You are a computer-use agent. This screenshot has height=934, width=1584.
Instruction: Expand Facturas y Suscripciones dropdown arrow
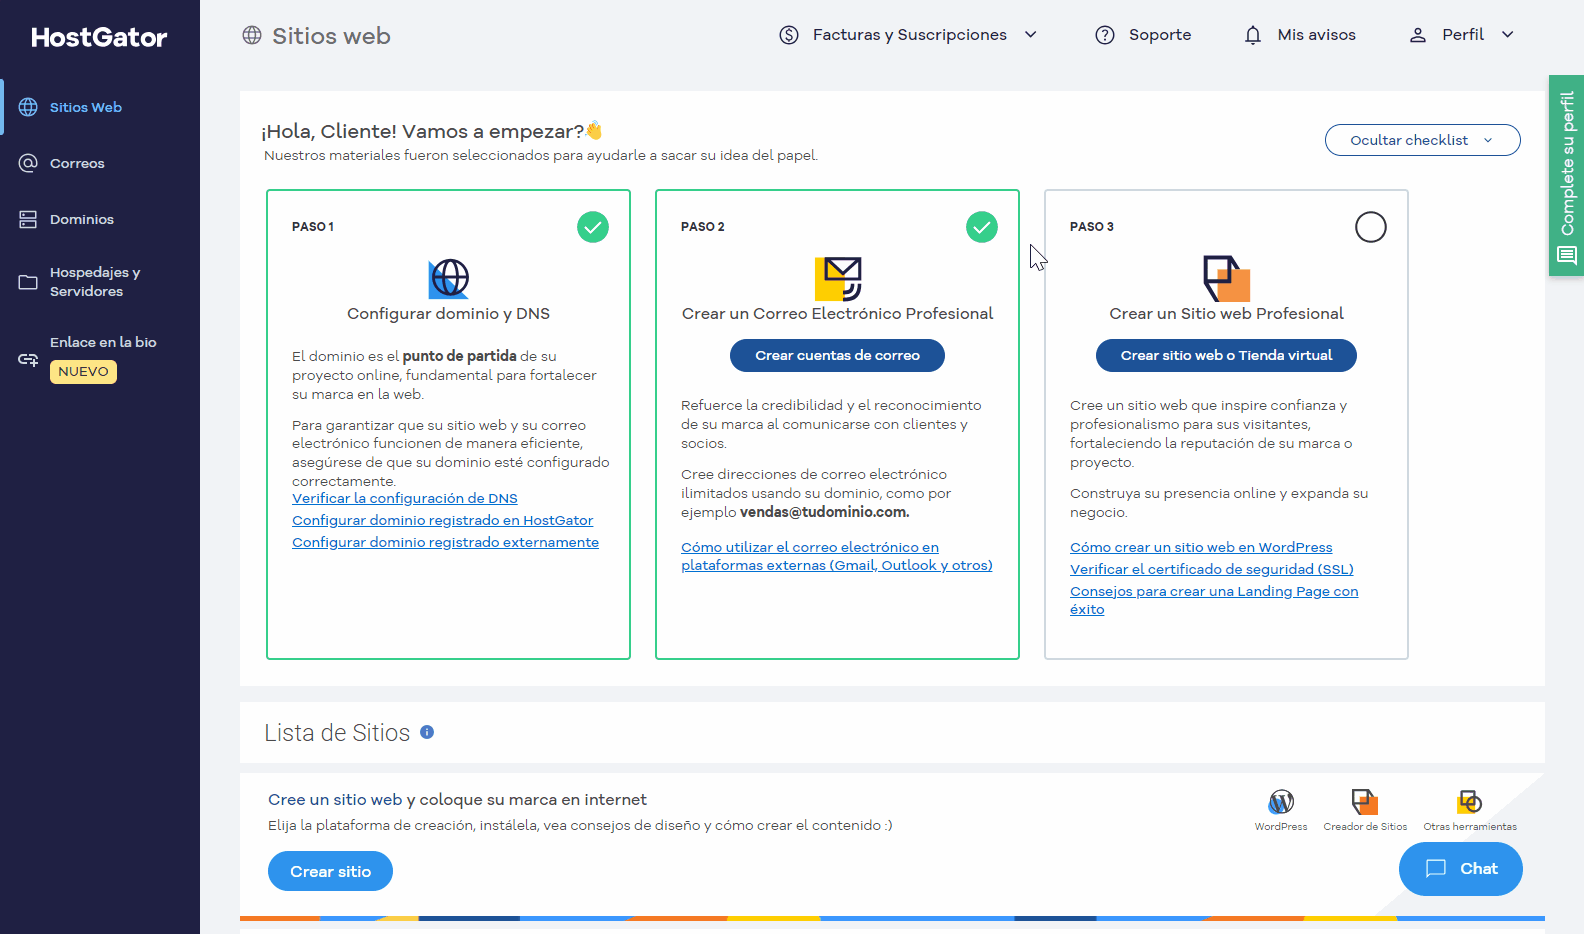pos(1031,35)
